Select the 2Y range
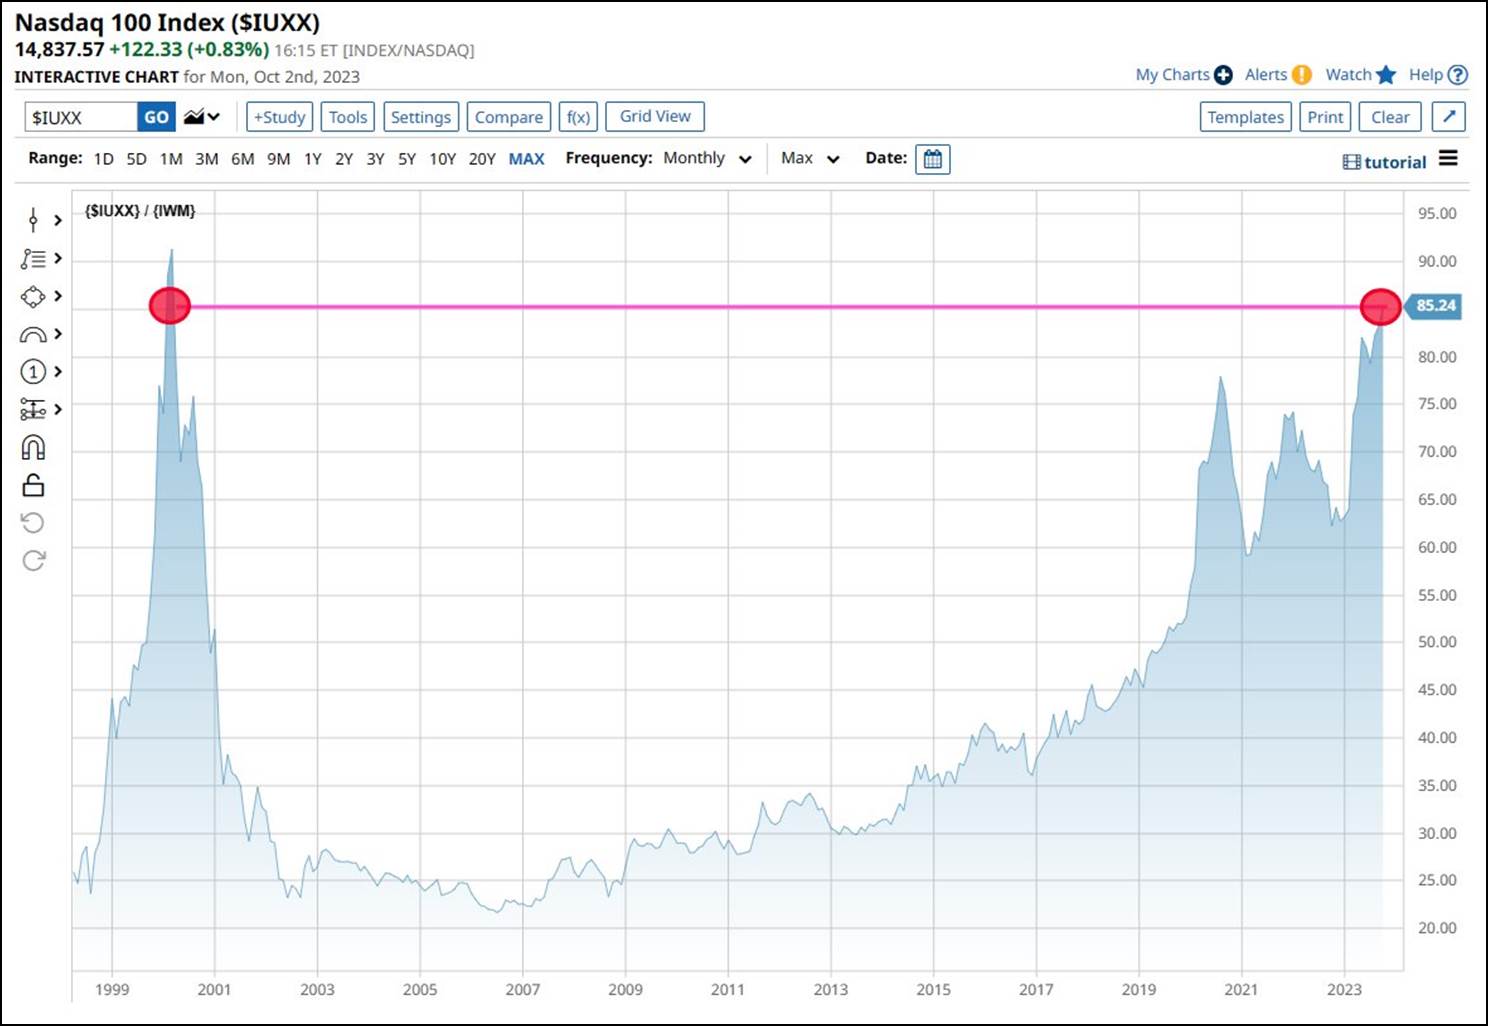Viewport: 1488px width, 1026px height. pyautogui.click(x=344, y=159)
